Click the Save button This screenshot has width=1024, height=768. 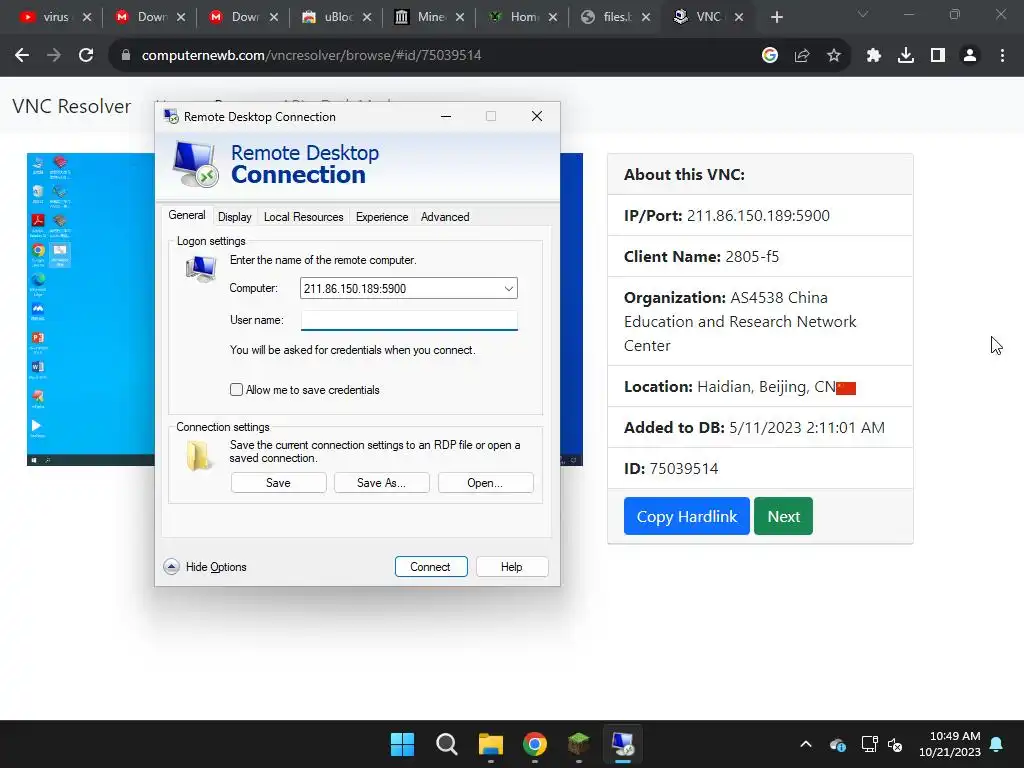tap(278, 483)
